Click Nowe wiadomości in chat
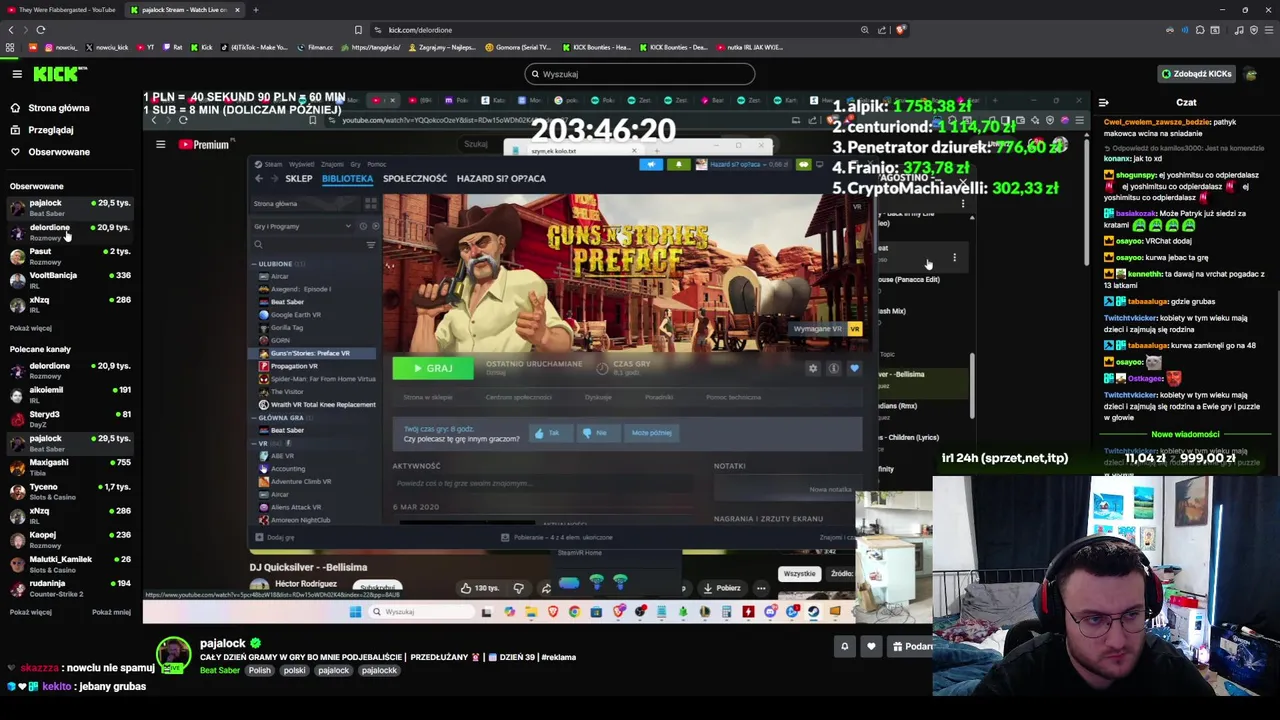 [1185, 434]
